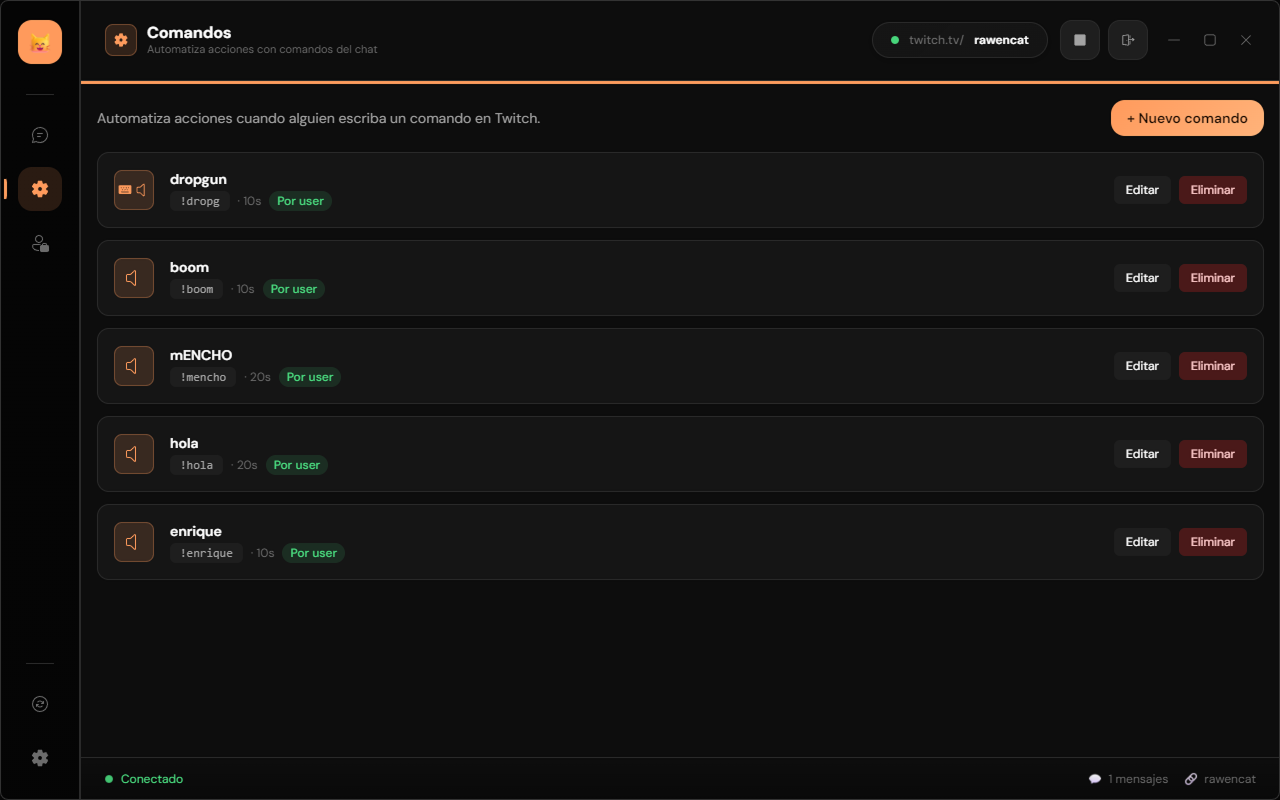Click the refresh sync sidebar icon
This screenshot has width=1280, height=800.
tap(40, 704)
